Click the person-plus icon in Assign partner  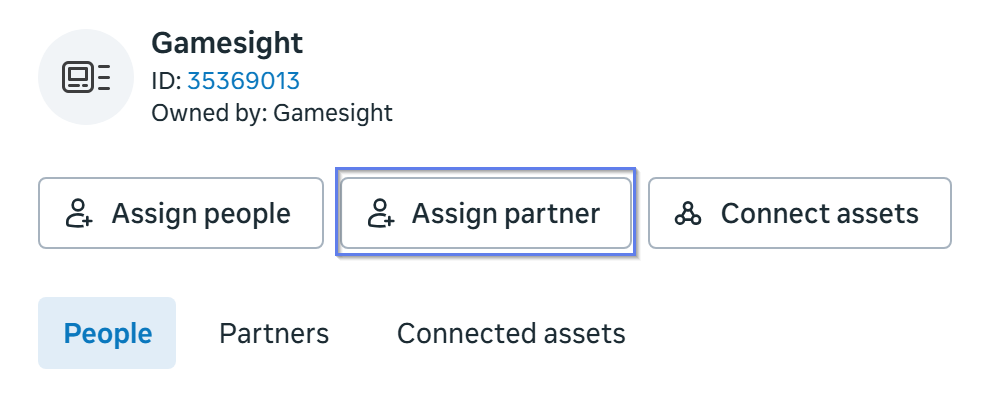381,213
